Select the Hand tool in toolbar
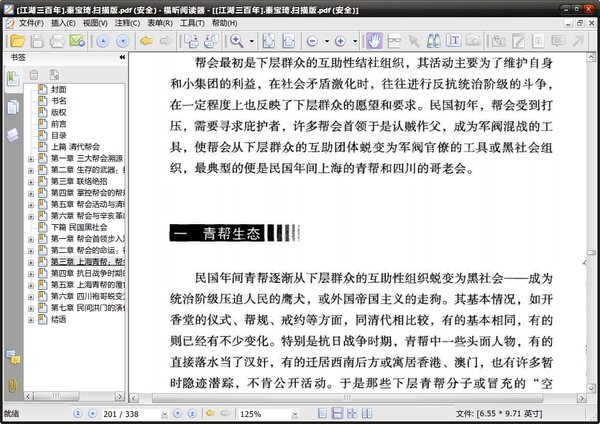600x424 pixels. (373, 41)
